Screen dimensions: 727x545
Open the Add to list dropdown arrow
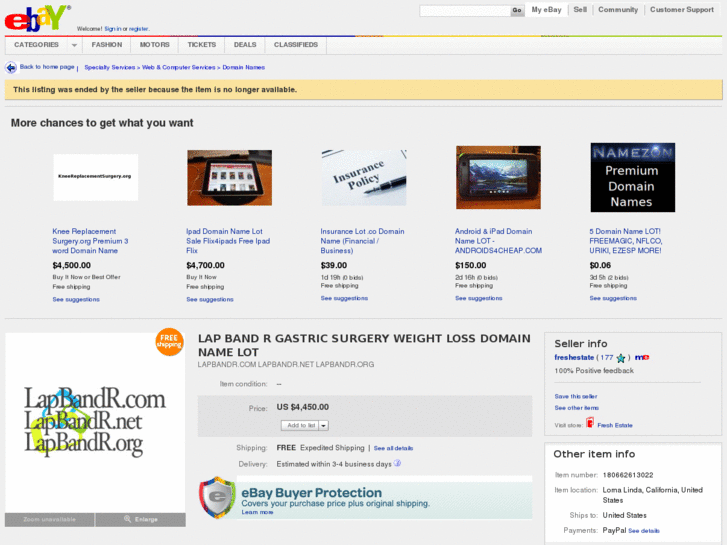pos(324,425)
